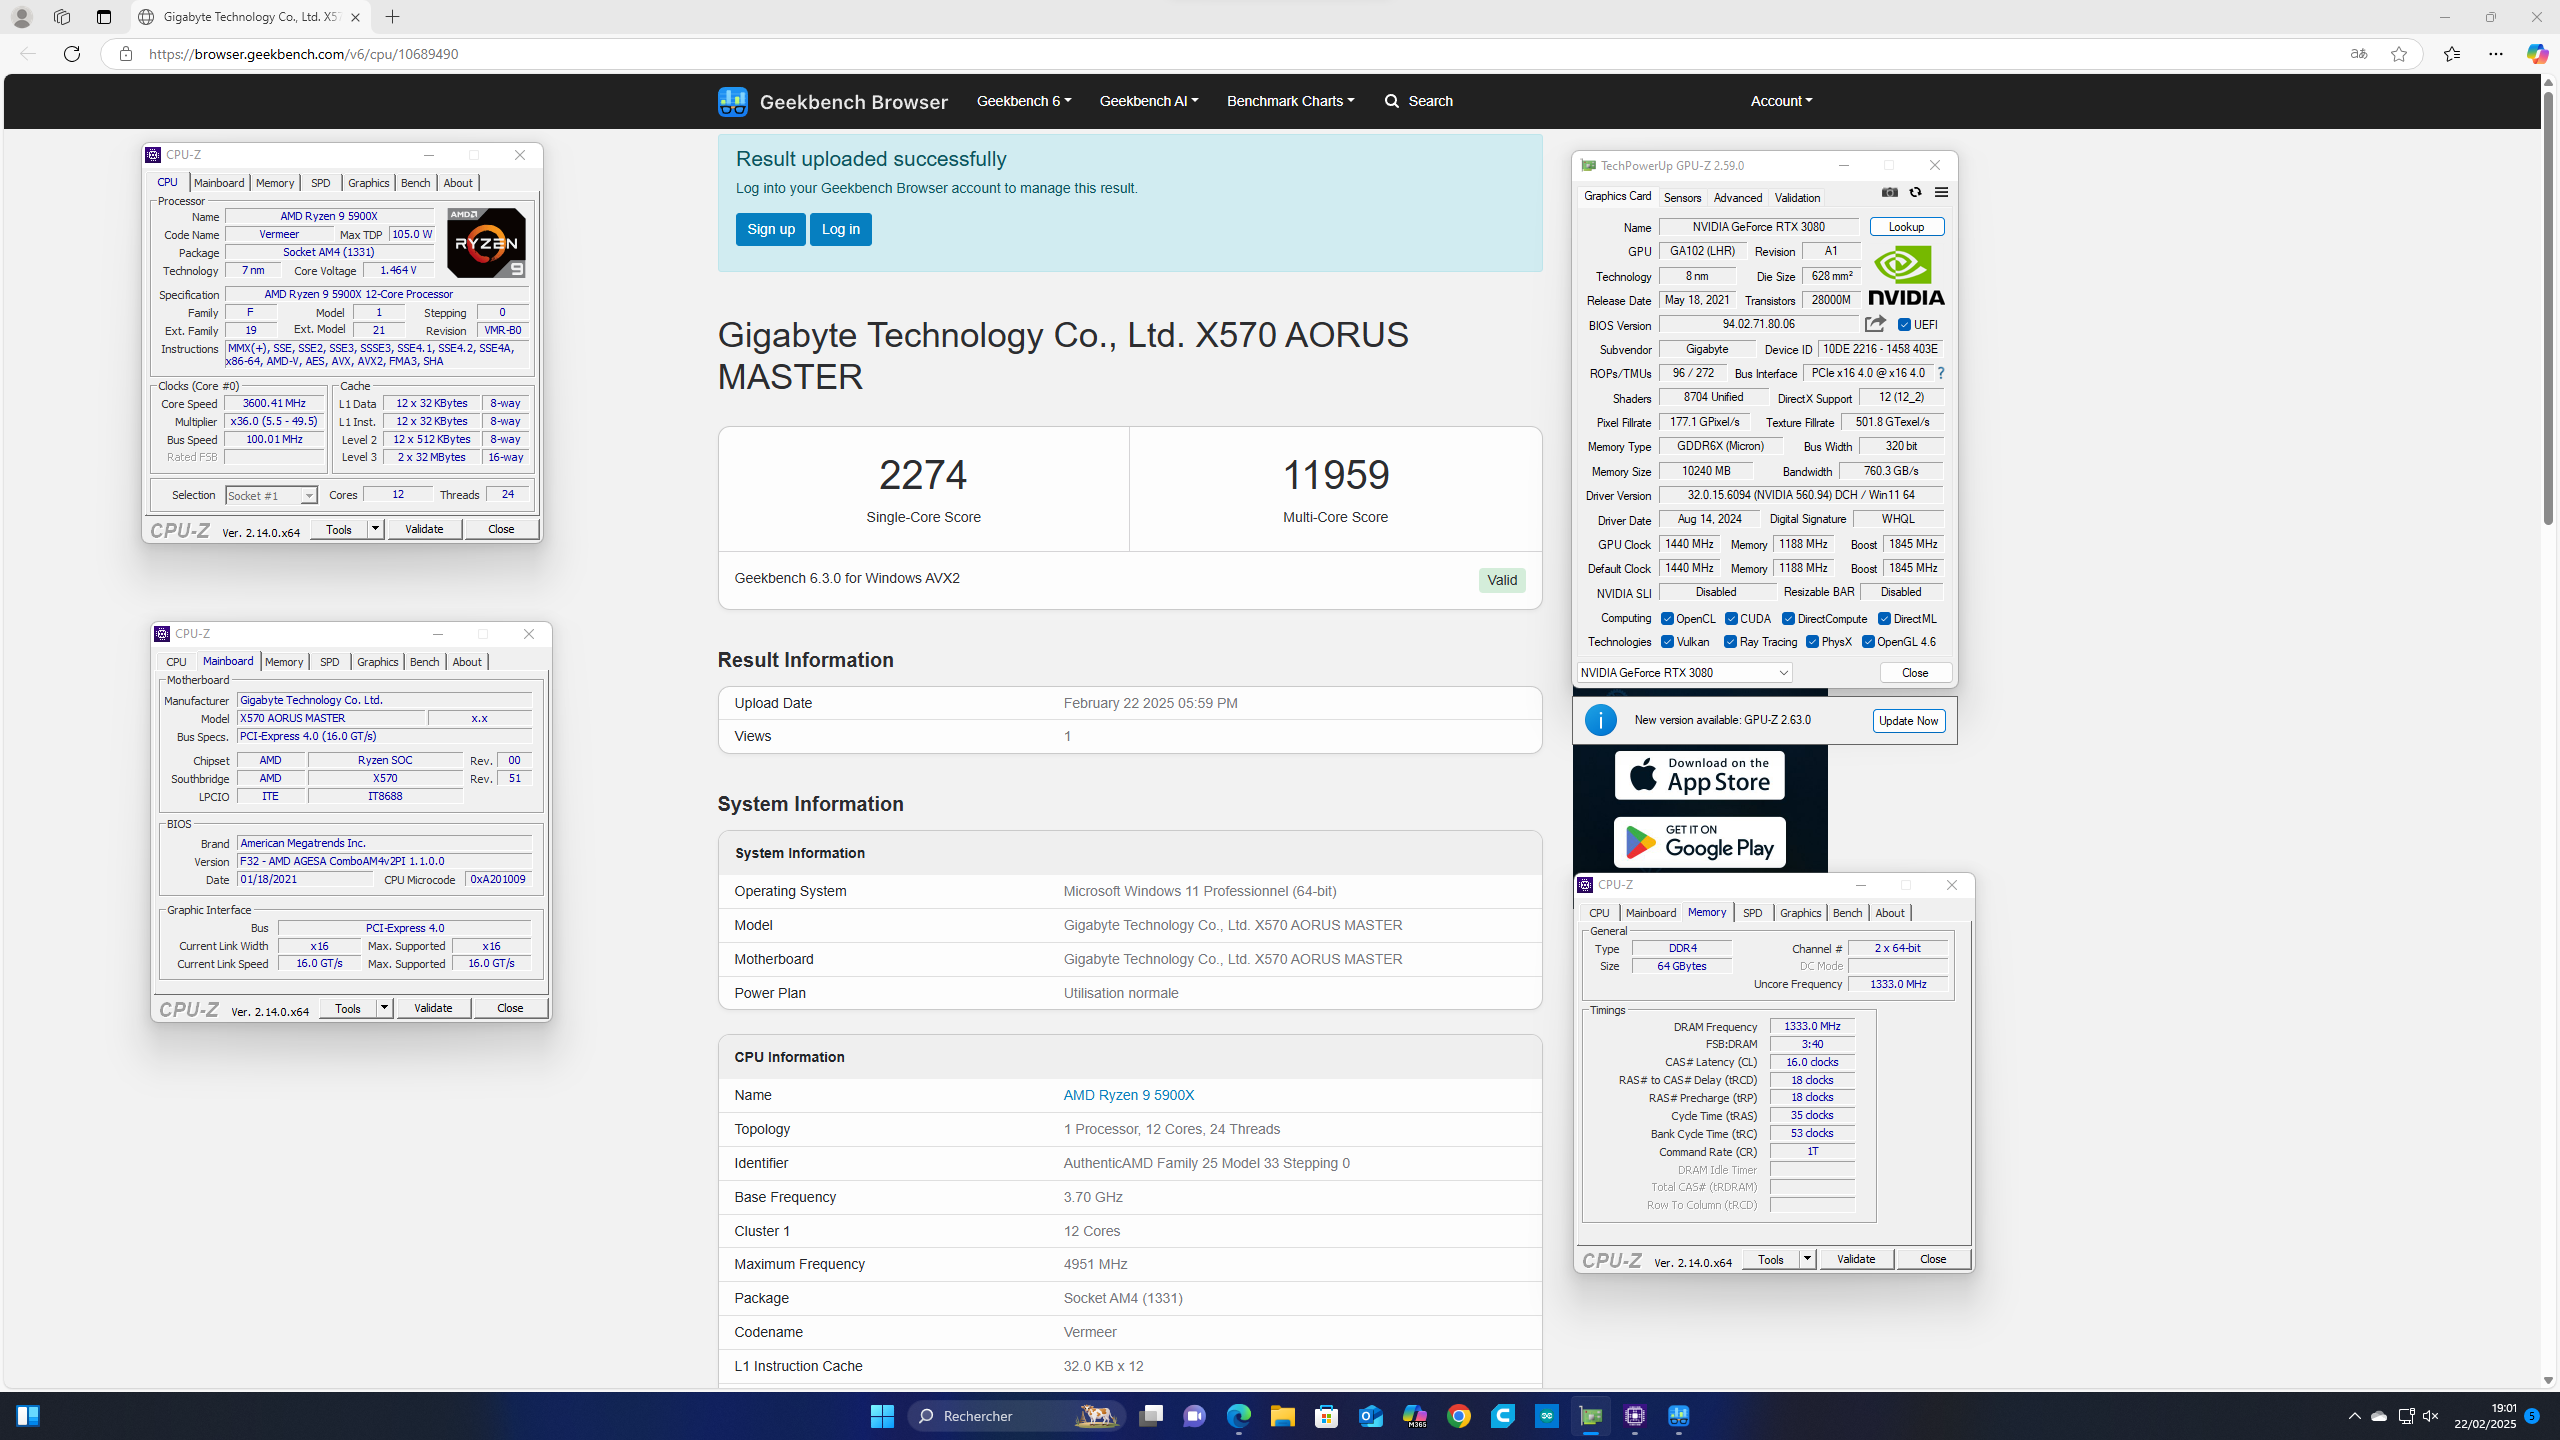
Task: Click the BIOS Version export icon in GPU-Z
Action: pos(1875,324)
